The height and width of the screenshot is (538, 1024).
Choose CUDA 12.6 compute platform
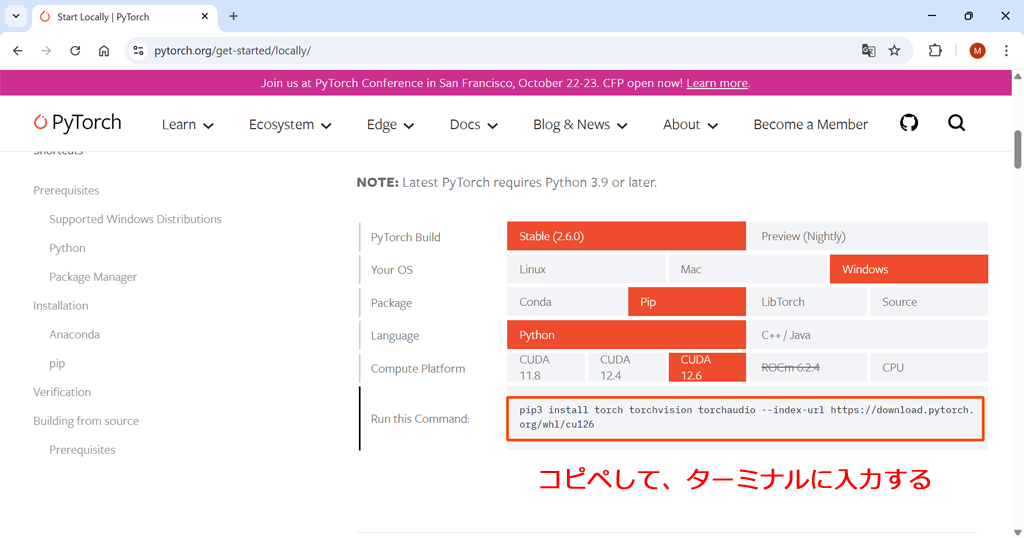pos(707,368)
